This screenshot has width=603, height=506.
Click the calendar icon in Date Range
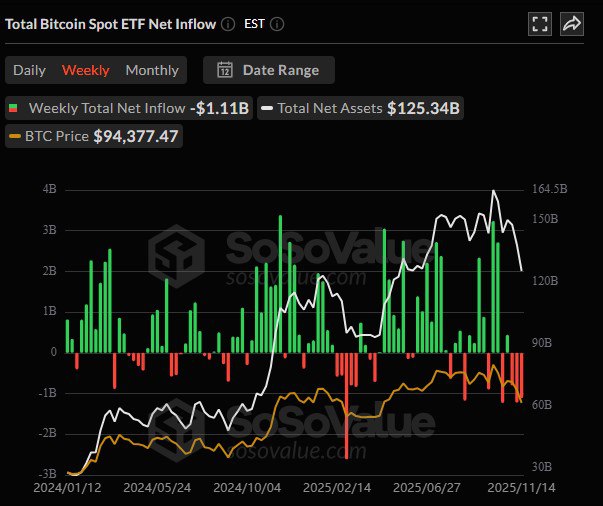click(225, 70)
